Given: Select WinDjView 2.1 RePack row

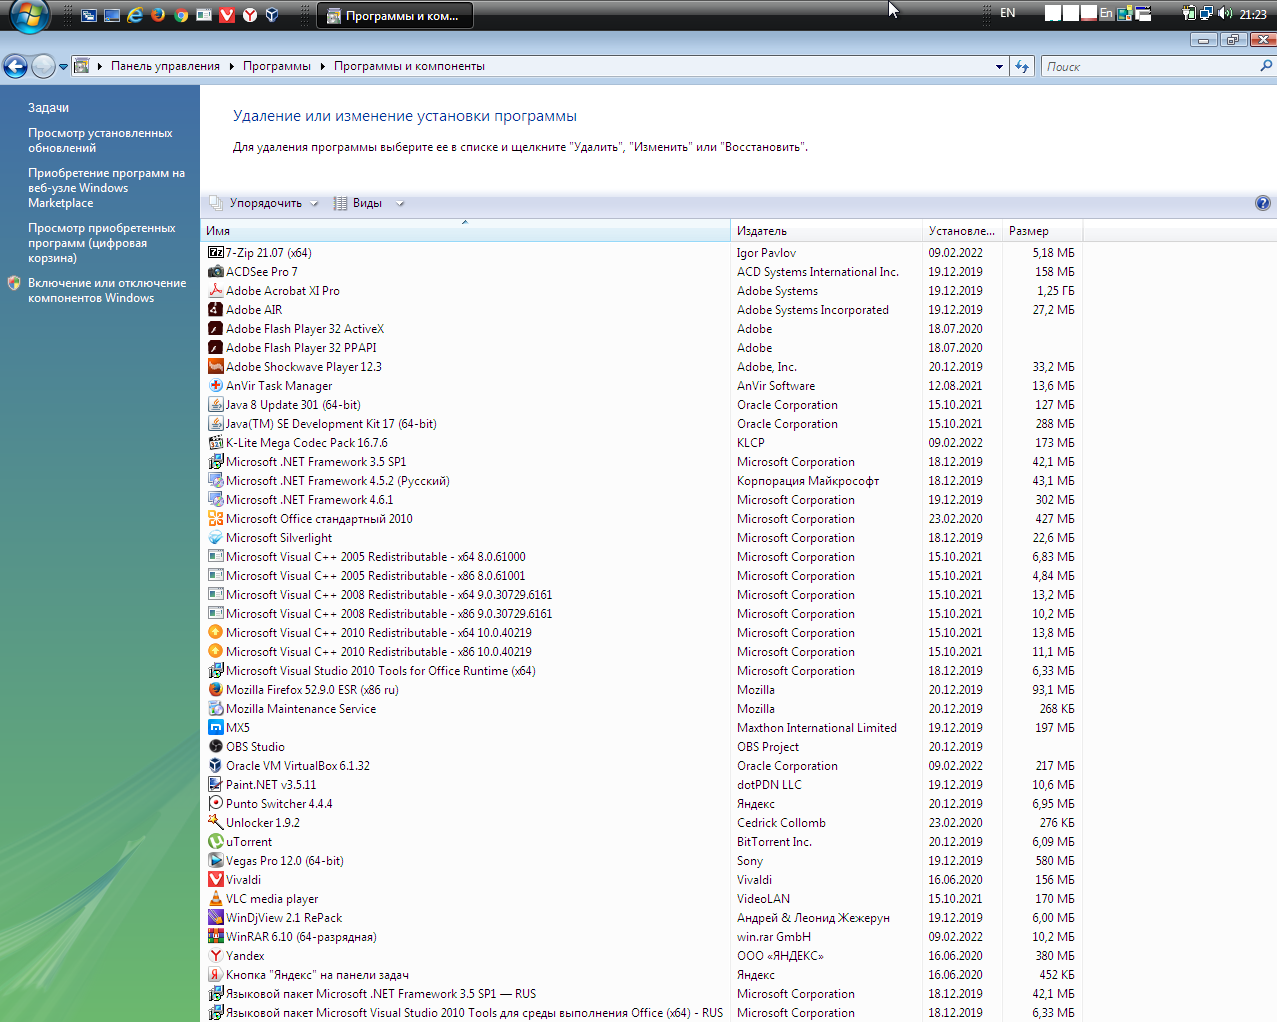Looking at the screenshot, I should (x=641, y=918).
